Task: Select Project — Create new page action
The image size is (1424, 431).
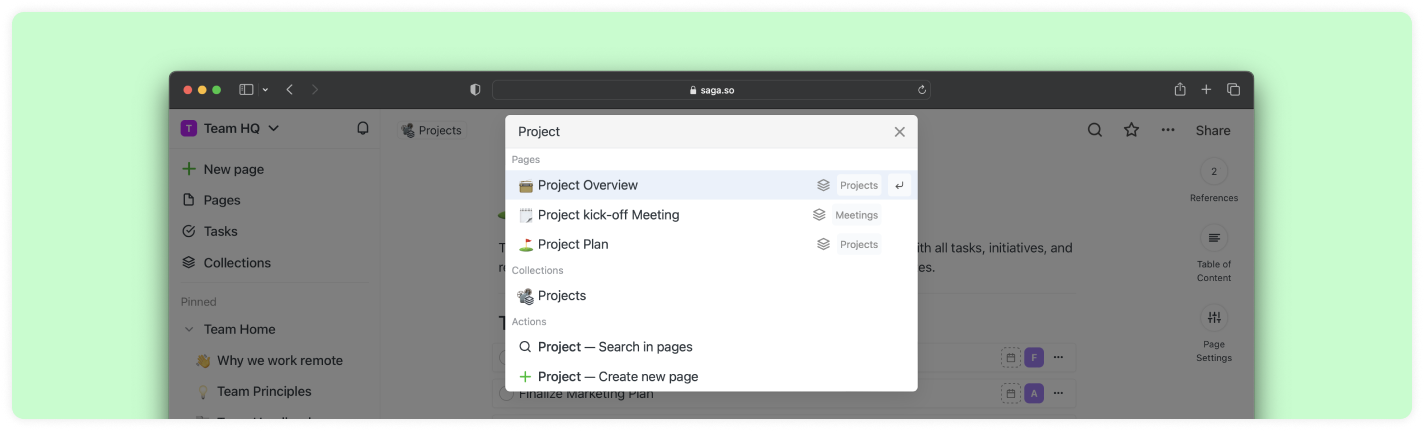Action: pos(617,377)
